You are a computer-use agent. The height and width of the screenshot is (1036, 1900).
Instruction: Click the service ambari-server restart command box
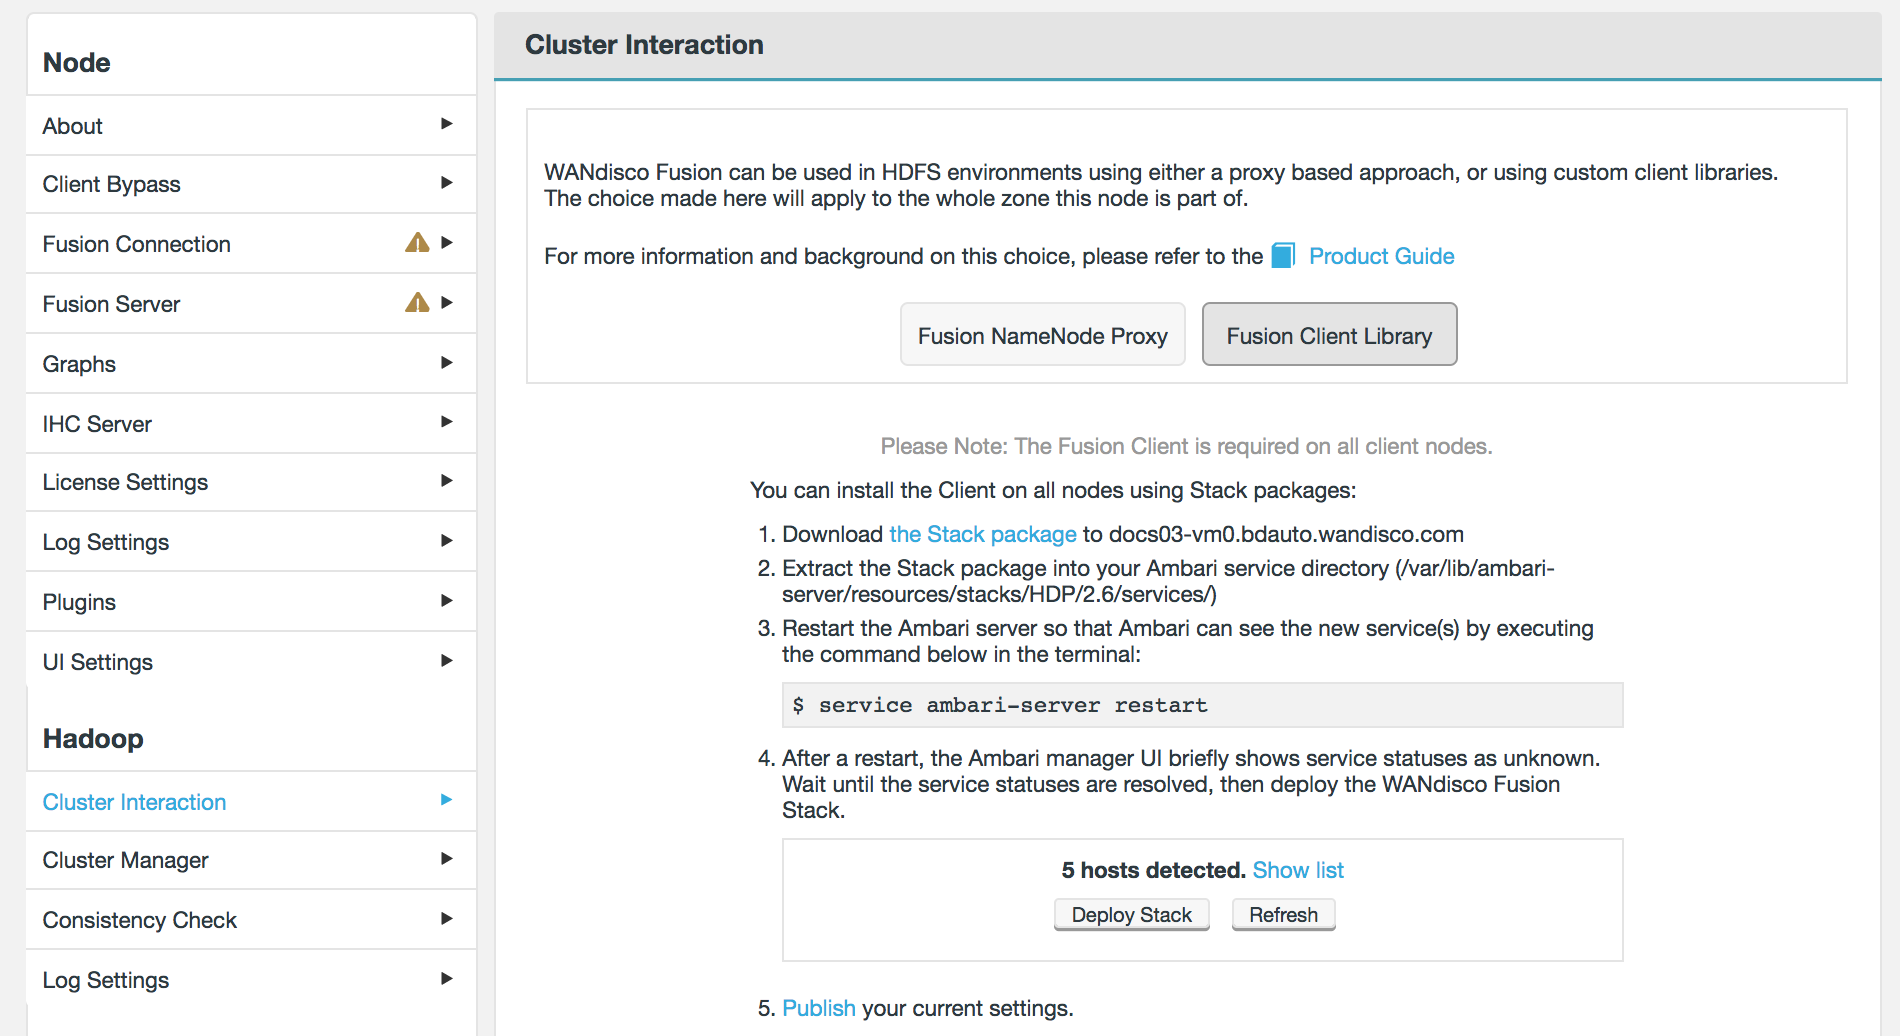(1202, 705)
